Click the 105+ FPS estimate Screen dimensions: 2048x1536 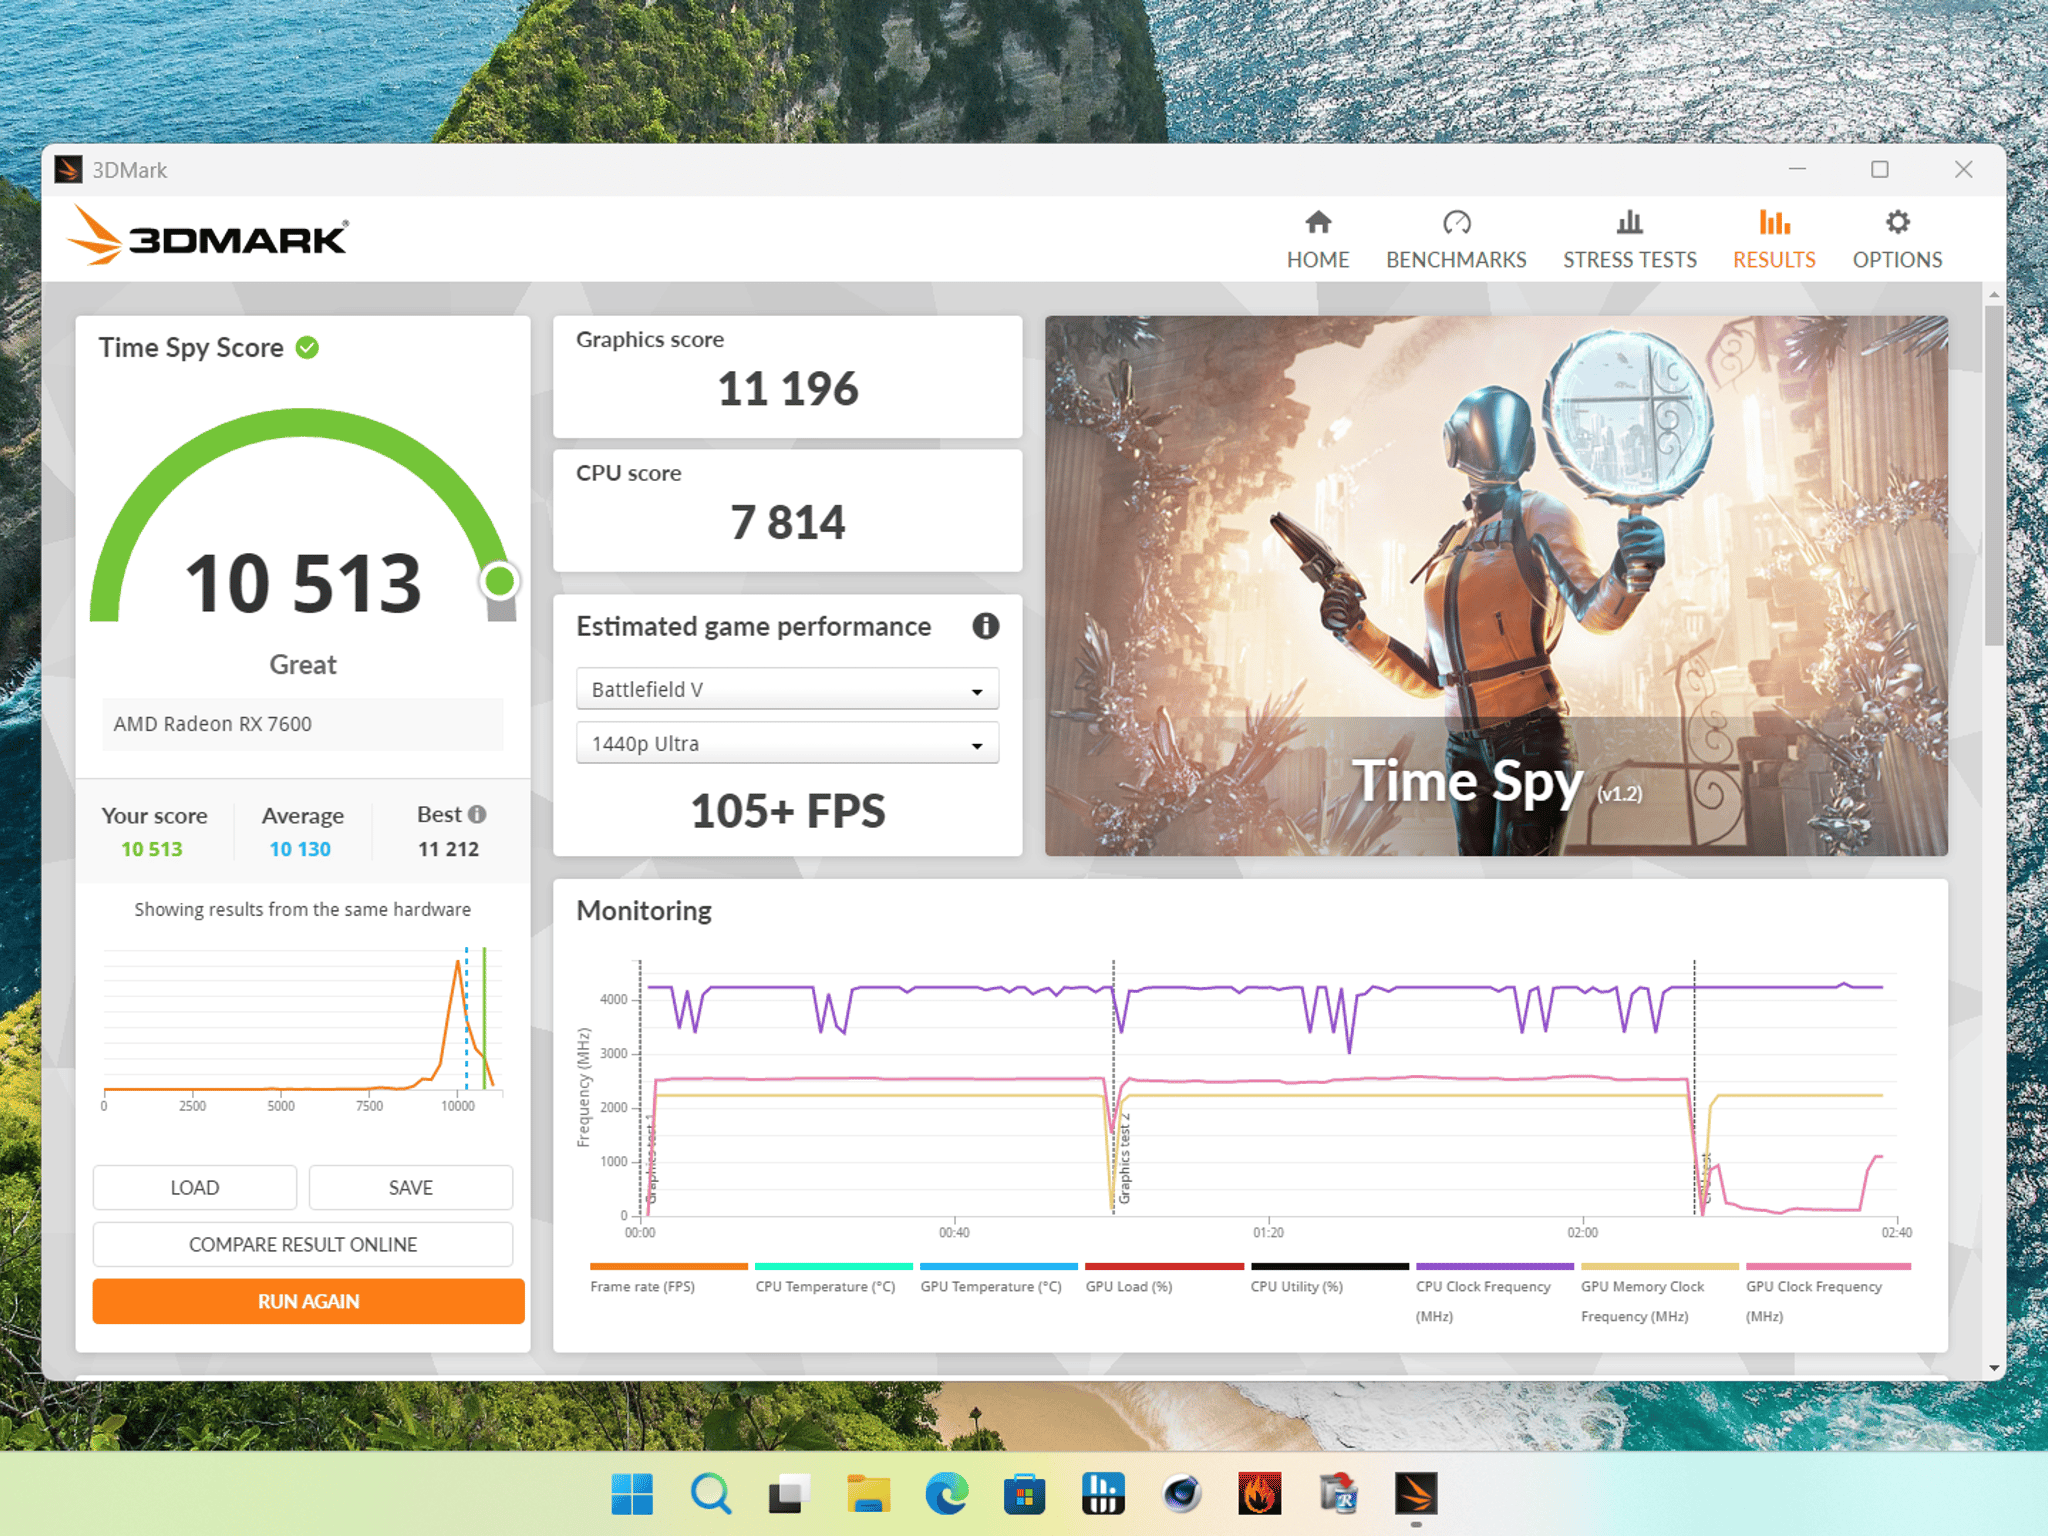[x=787, y=811]
